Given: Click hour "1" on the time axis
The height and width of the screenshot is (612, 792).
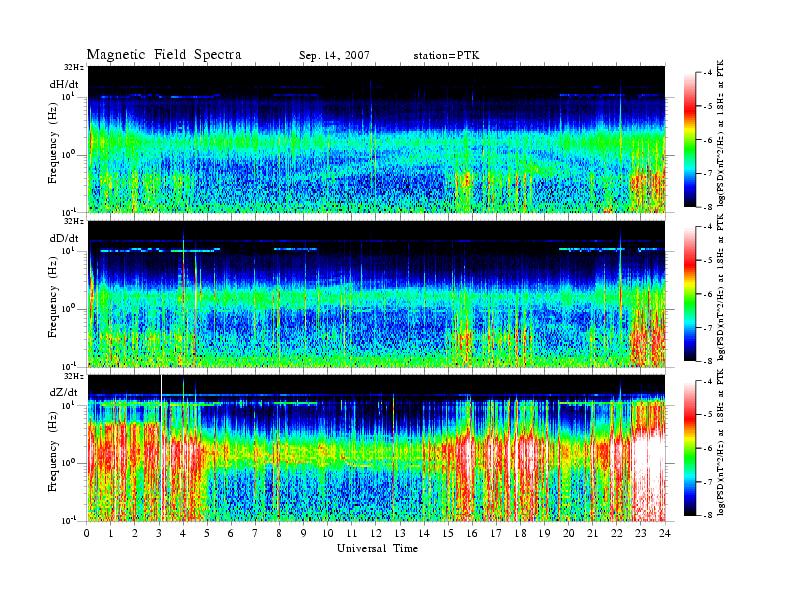Looking at the screenshot, I should [111, 533].
